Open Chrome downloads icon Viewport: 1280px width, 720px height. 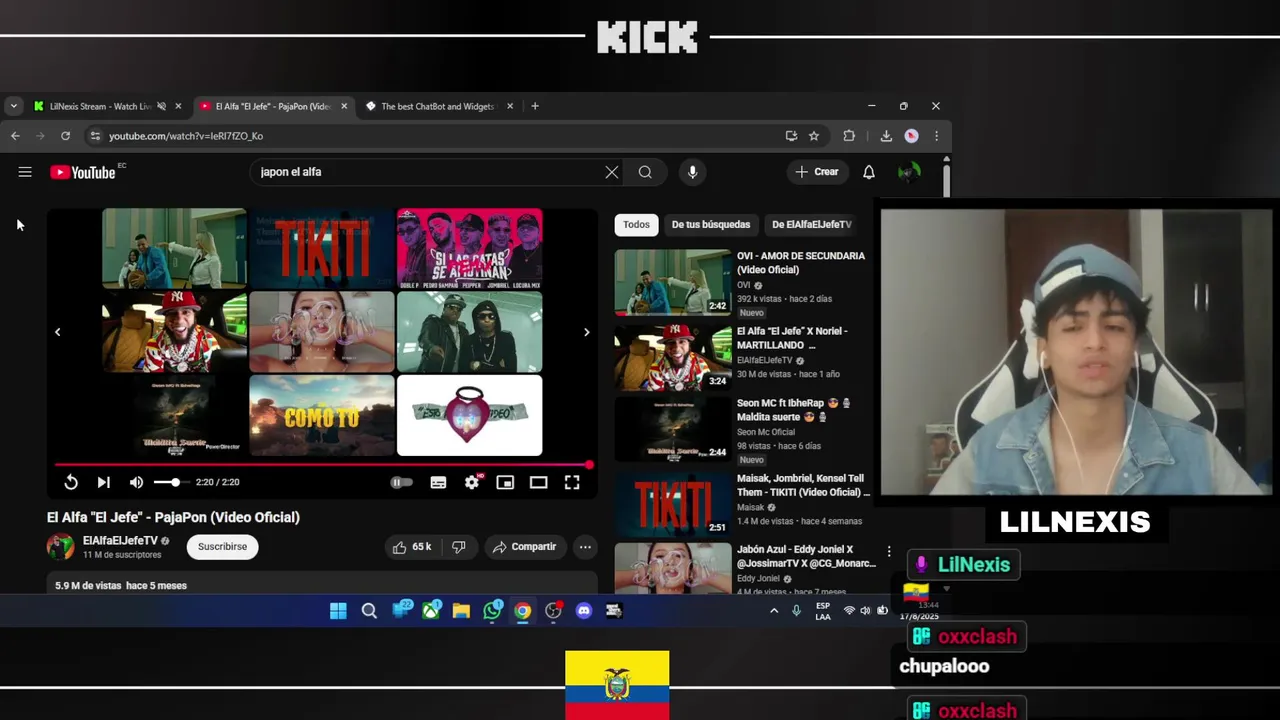click(x=886, y=136)
